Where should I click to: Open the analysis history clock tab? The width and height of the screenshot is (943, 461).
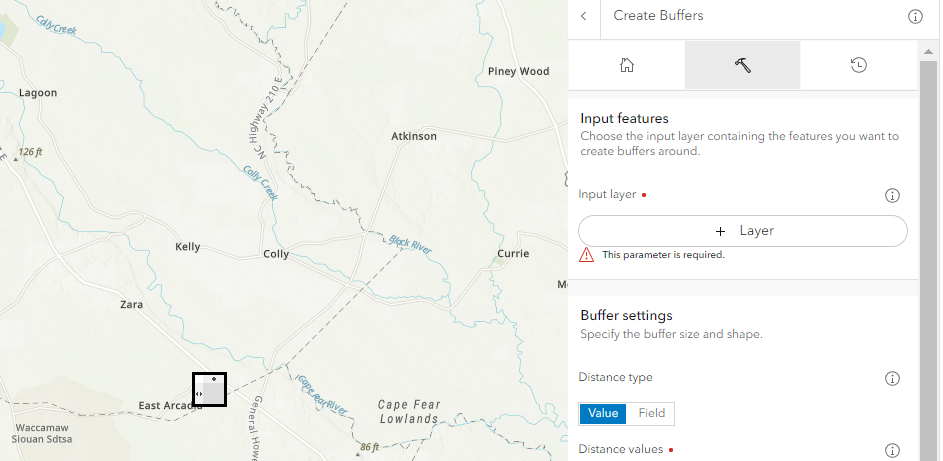pyautogui.click(x=858, y=65)
